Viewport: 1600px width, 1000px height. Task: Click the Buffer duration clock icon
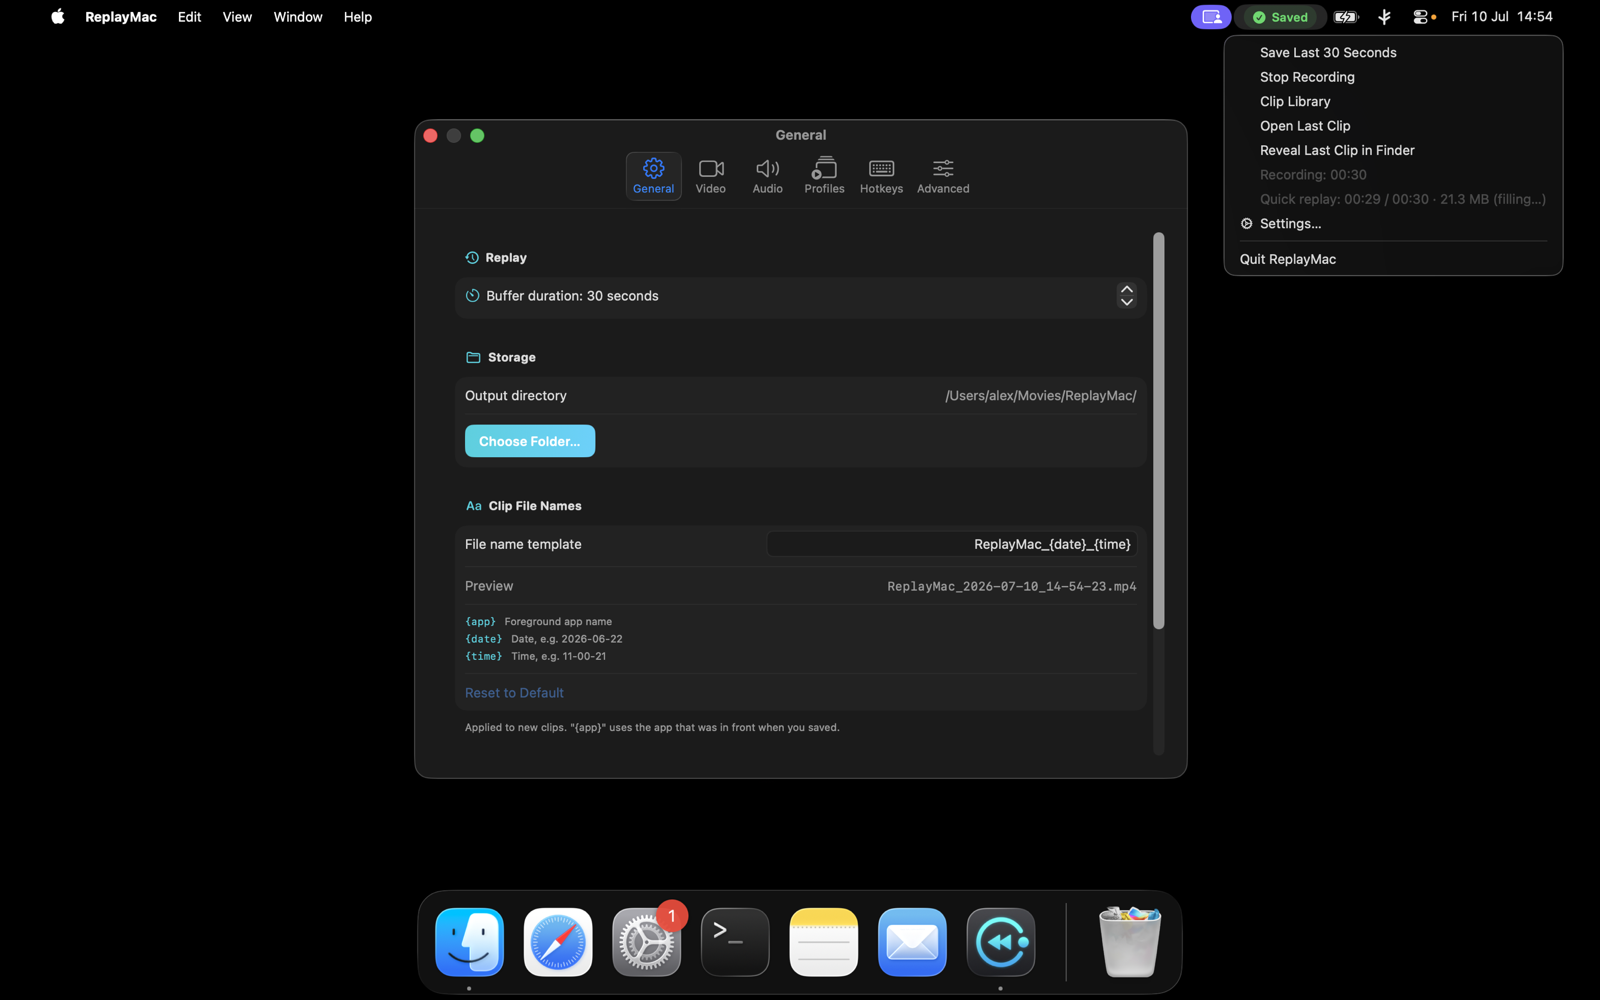click(472, 296)
